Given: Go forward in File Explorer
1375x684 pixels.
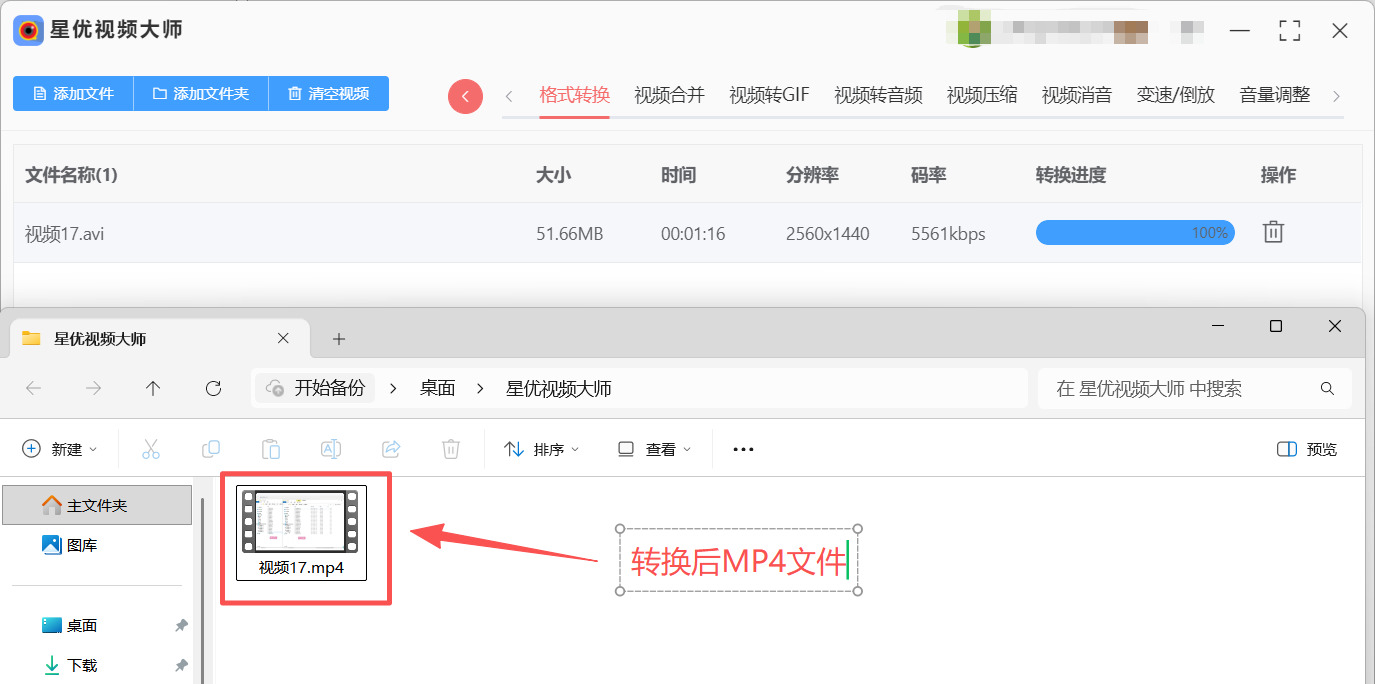Looking at the screenshot, I should 94,389.
